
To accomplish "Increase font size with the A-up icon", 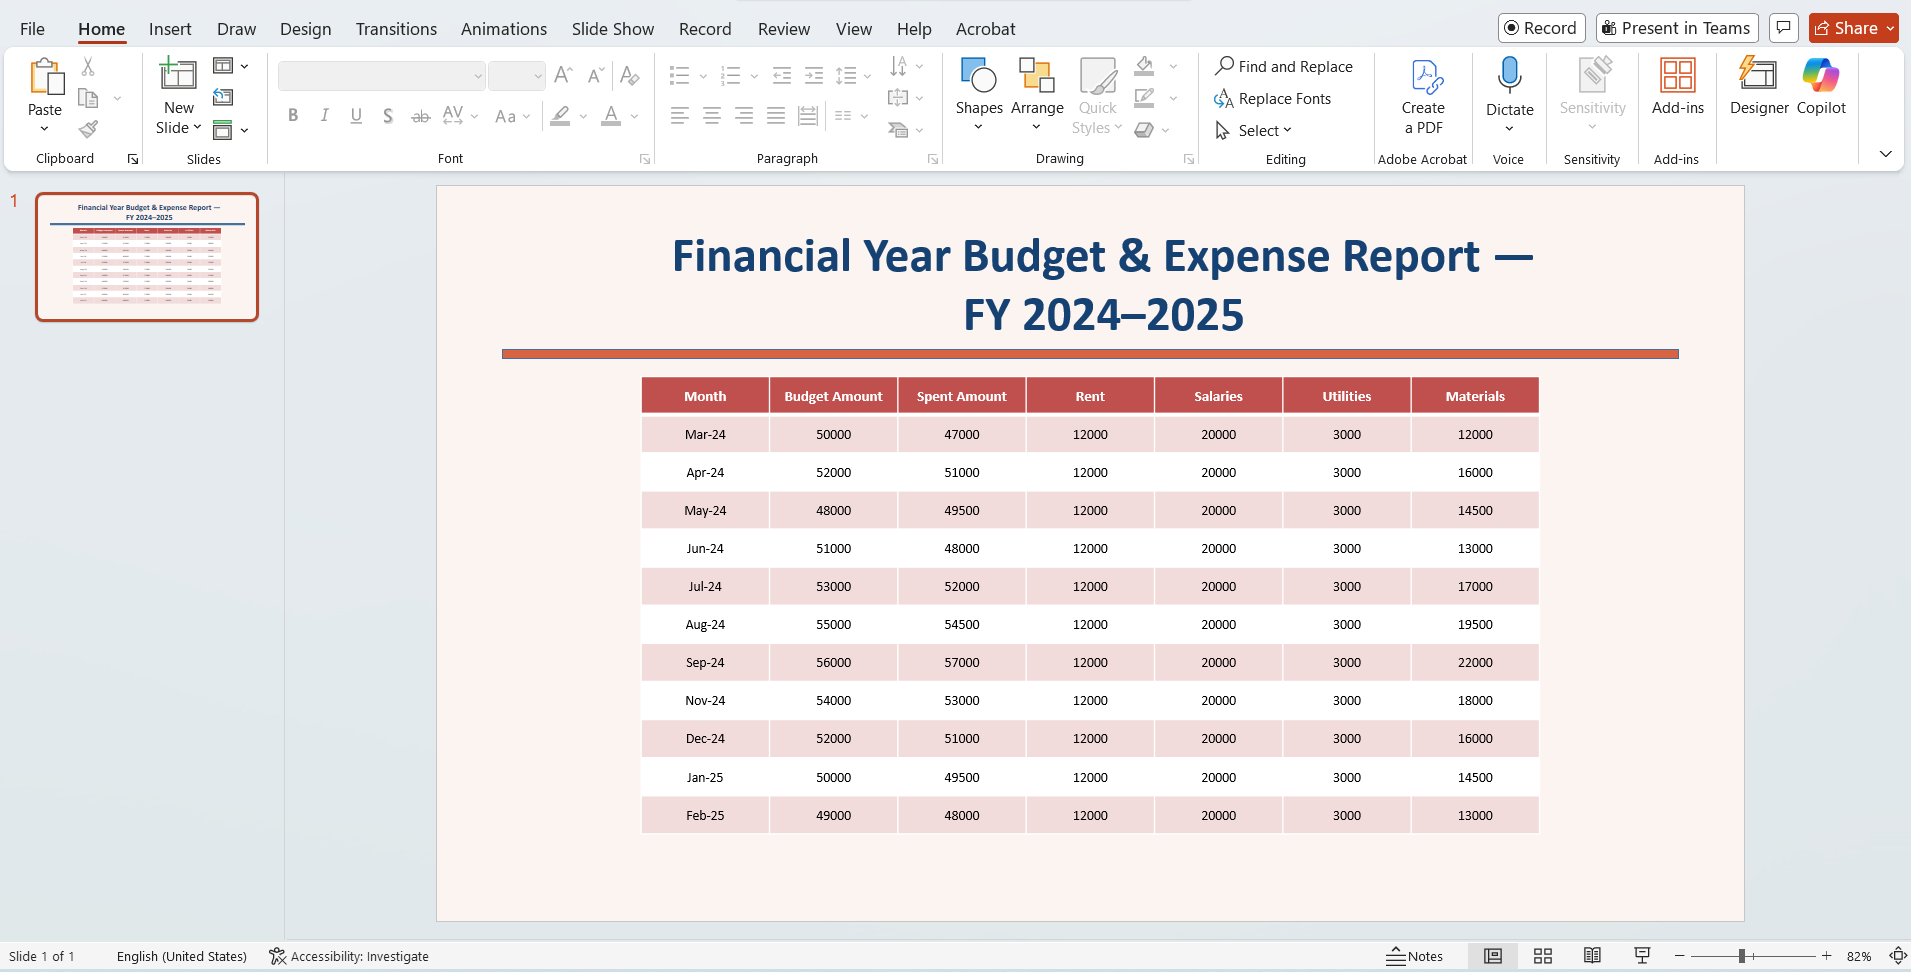I will (x=563, y=75).
